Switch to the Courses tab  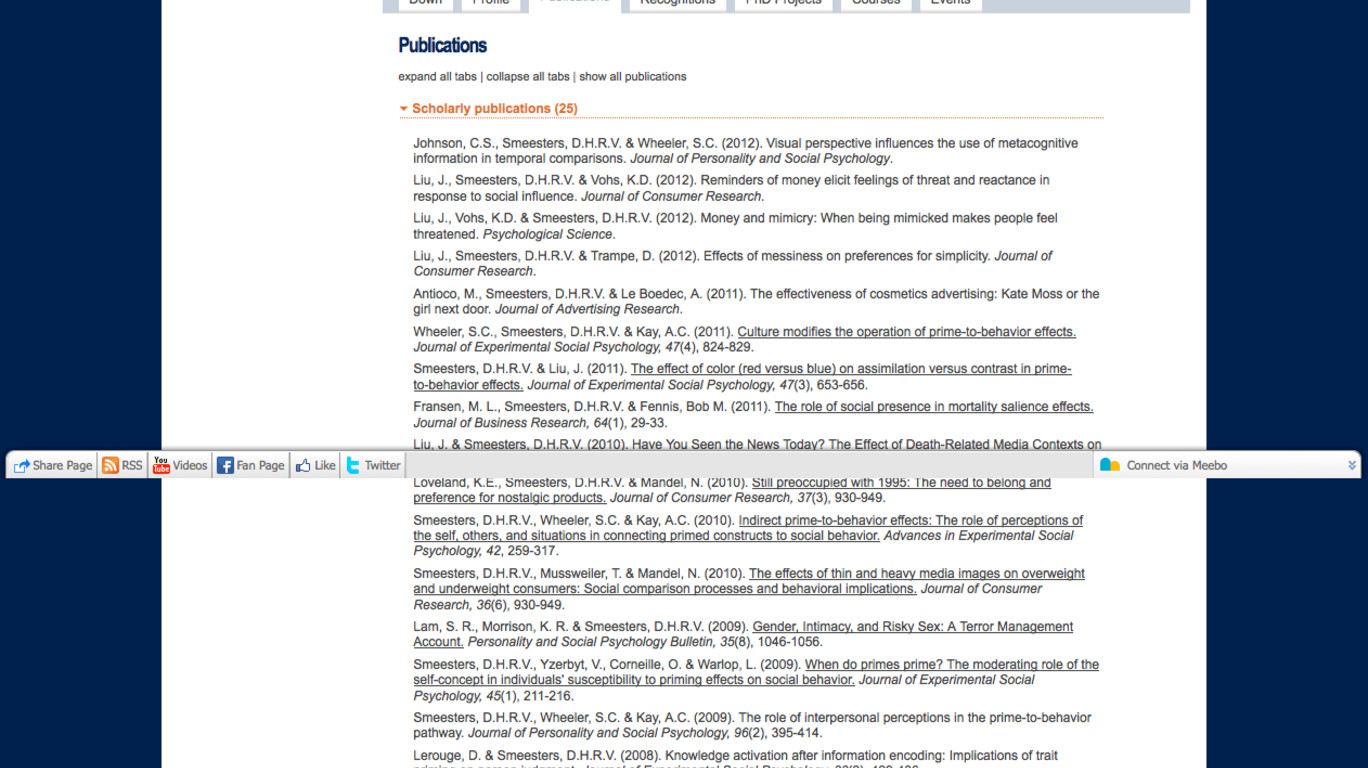875,3
